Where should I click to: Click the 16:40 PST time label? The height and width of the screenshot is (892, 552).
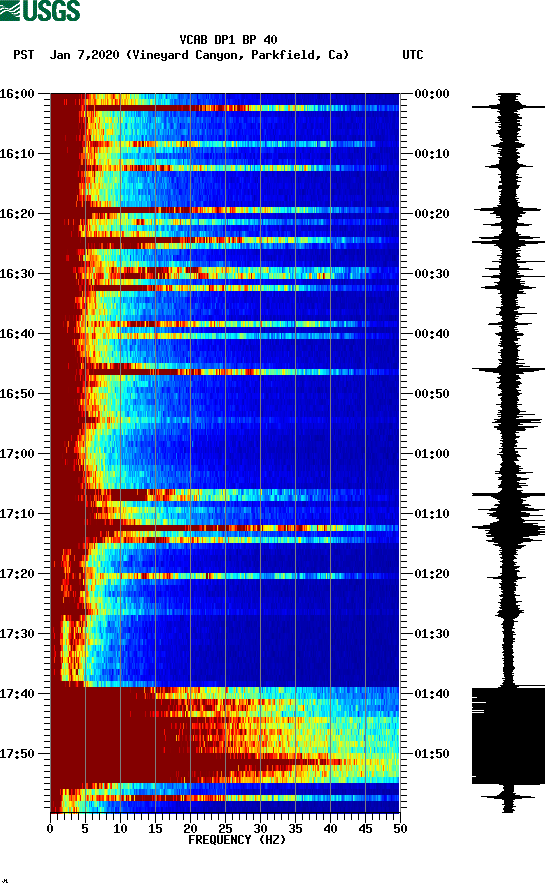(x=17, y=334)
